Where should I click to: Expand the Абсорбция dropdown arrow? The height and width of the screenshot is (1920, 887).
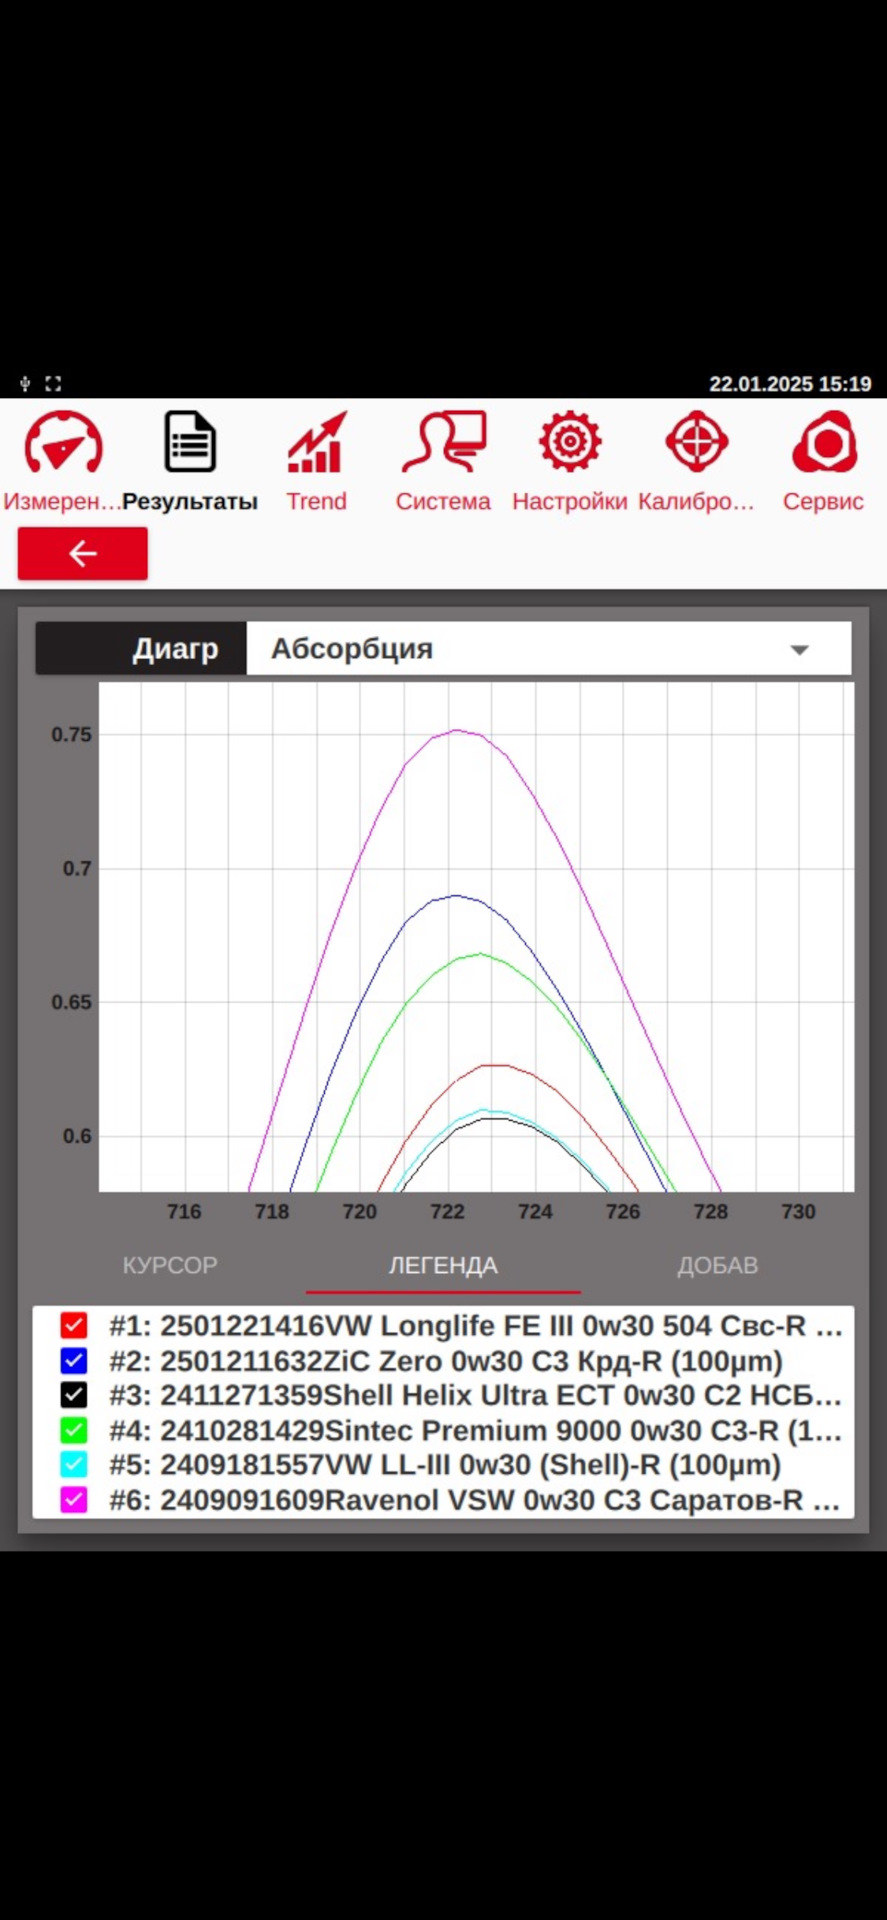tap(799, 650)
